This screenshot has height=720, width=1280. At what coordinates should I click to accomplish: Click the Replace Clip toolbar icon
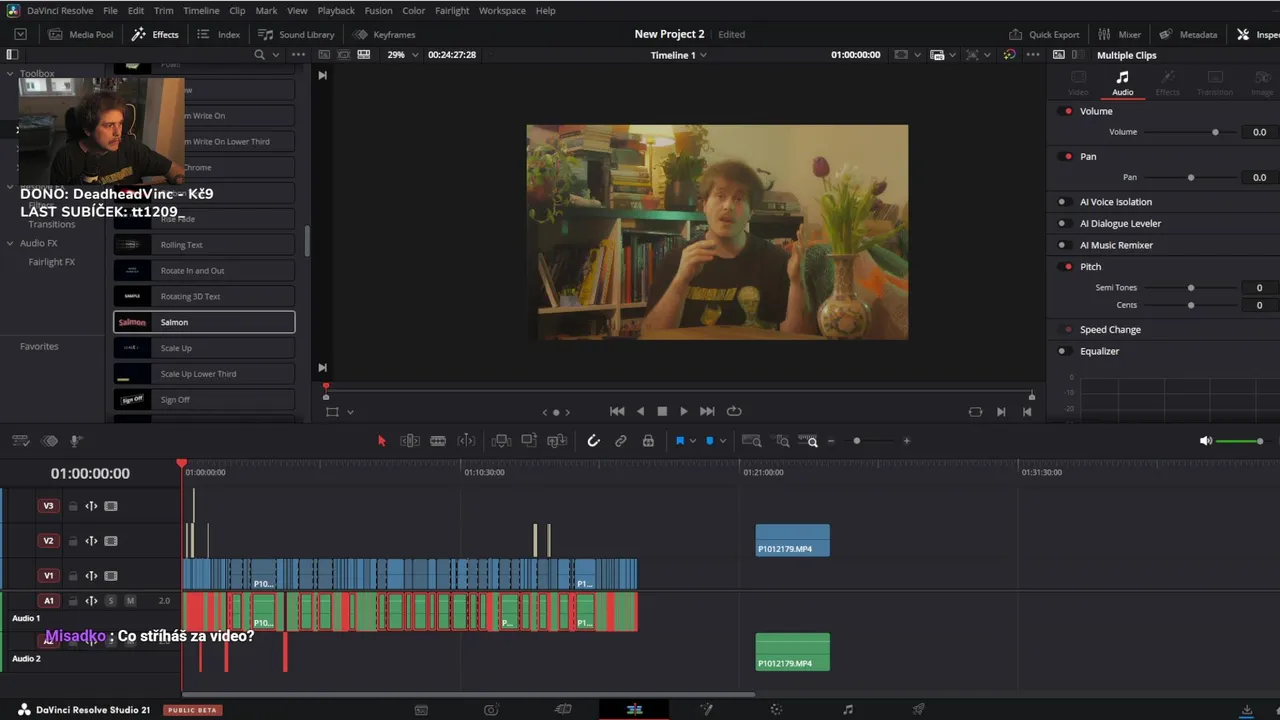pyautogui.click(x=557, y=441)
